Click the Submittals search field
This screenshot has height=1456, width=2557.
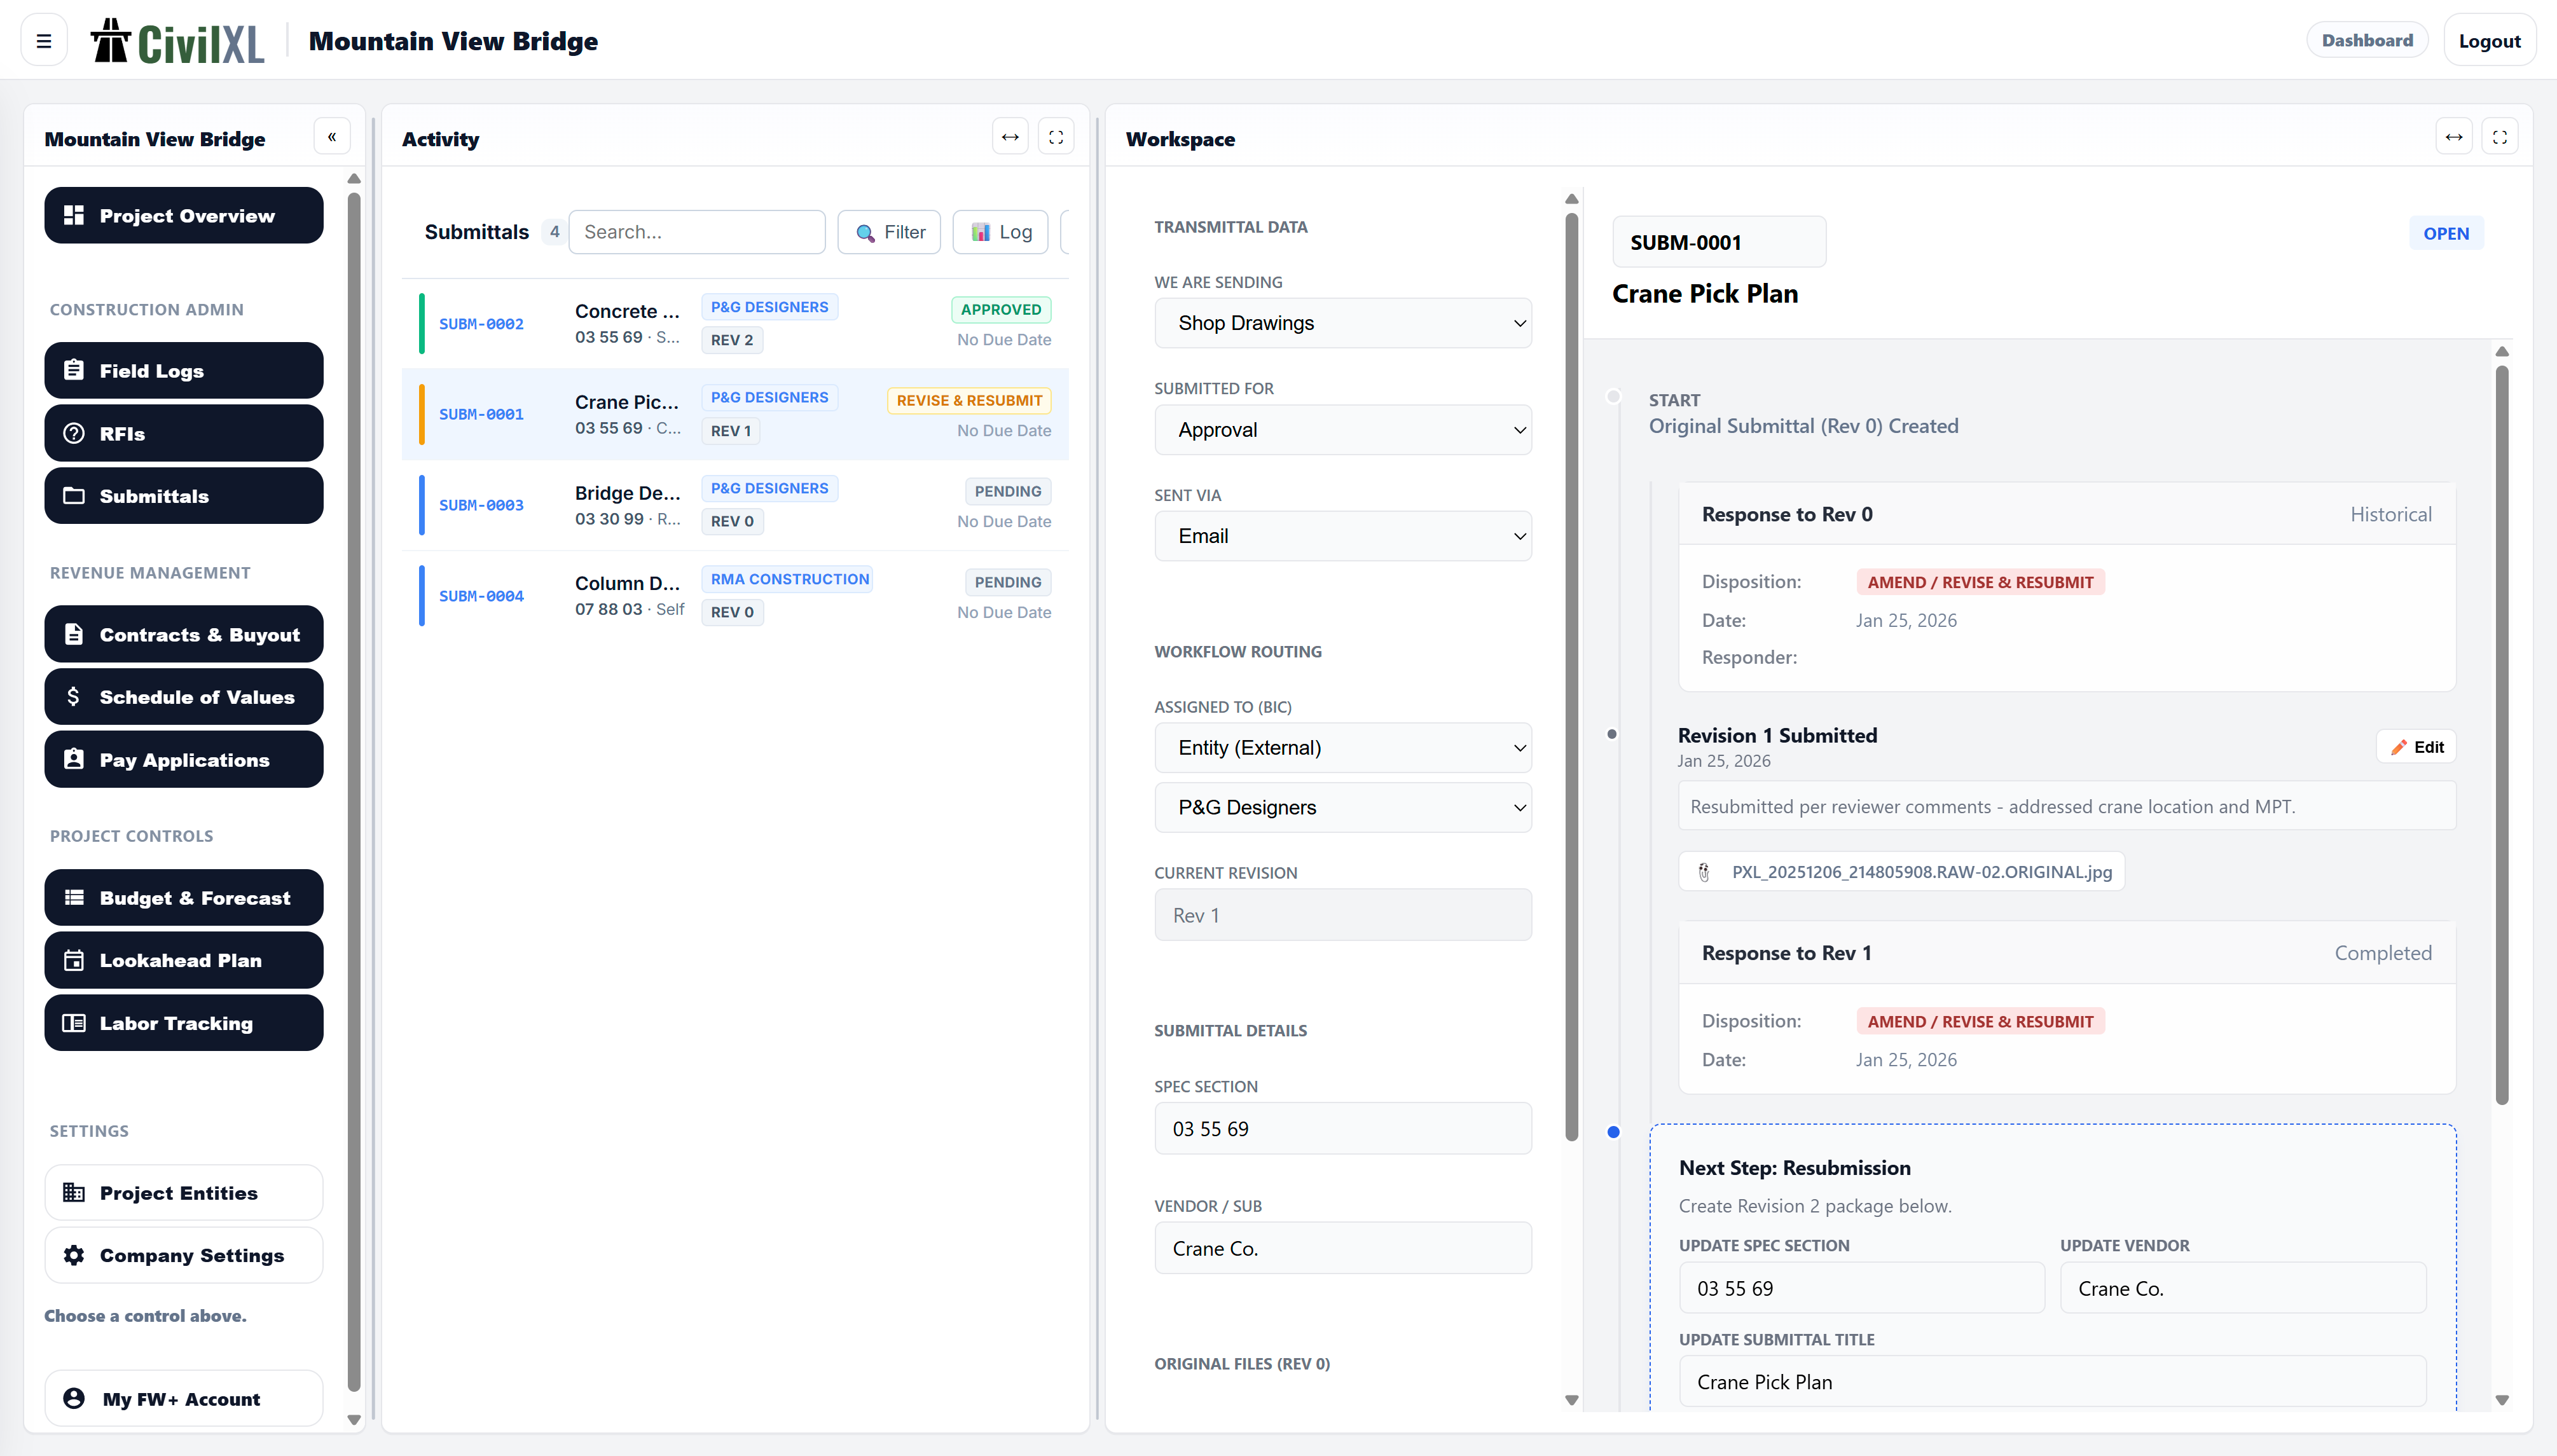pyautogui.click(x=696, y=232)
